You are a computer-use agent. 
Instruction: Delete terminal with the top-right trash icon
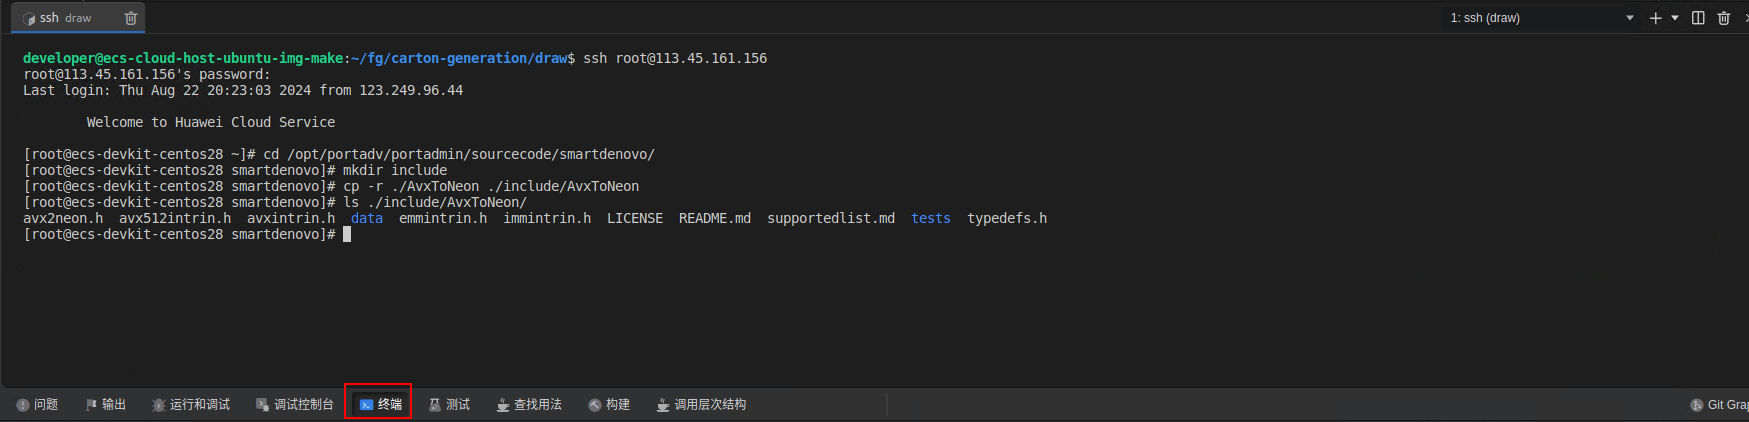1724,18
